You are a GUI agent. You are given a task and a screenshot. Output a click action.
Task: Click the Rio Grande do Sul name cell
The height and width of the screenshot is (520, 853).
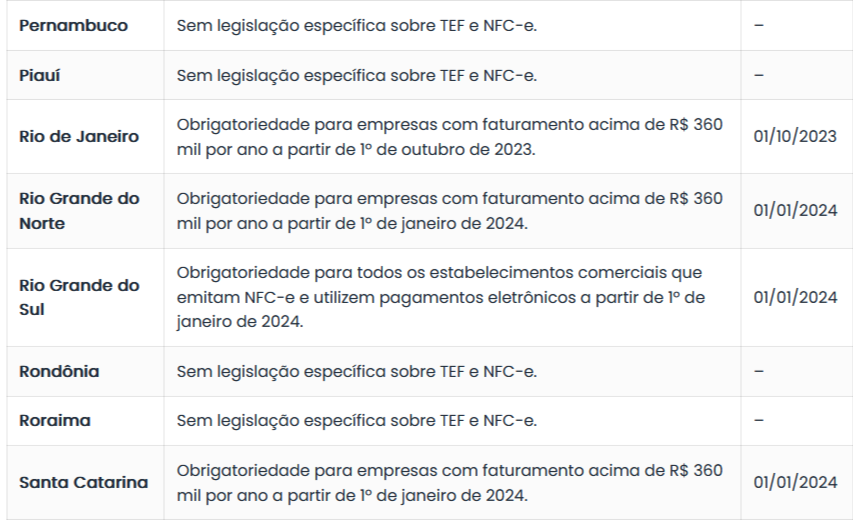[79, 297]
